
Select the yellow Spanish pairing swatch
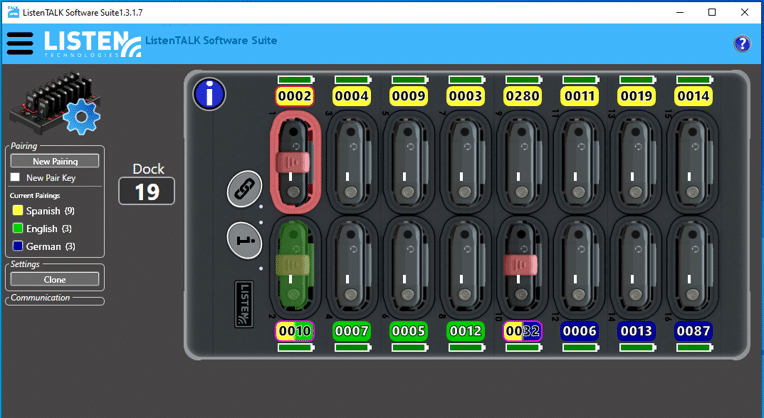[x=17, y=211]
